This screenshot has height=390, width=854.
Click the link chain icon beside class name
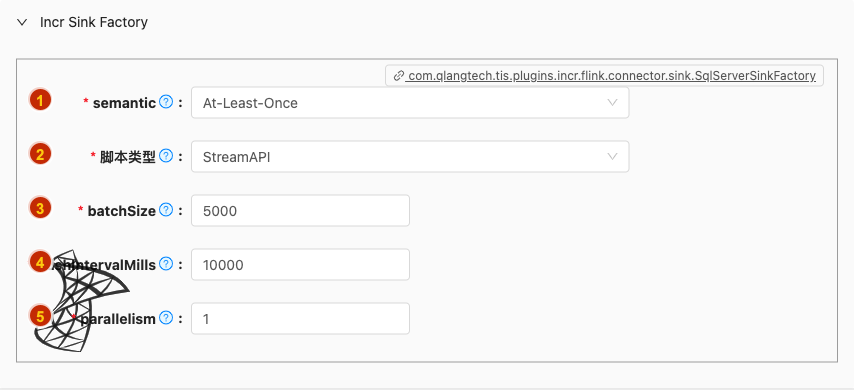pyautogui.click(x=399, y=76)
